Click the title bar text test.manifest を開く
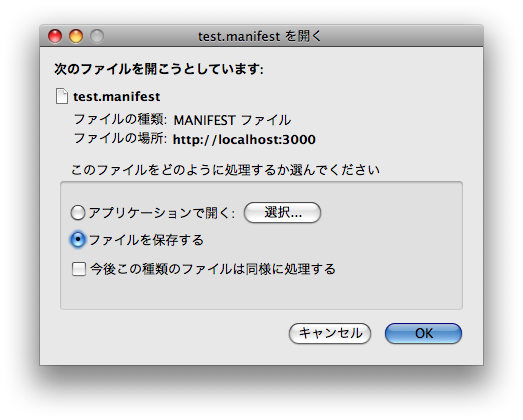 point(259,36)
